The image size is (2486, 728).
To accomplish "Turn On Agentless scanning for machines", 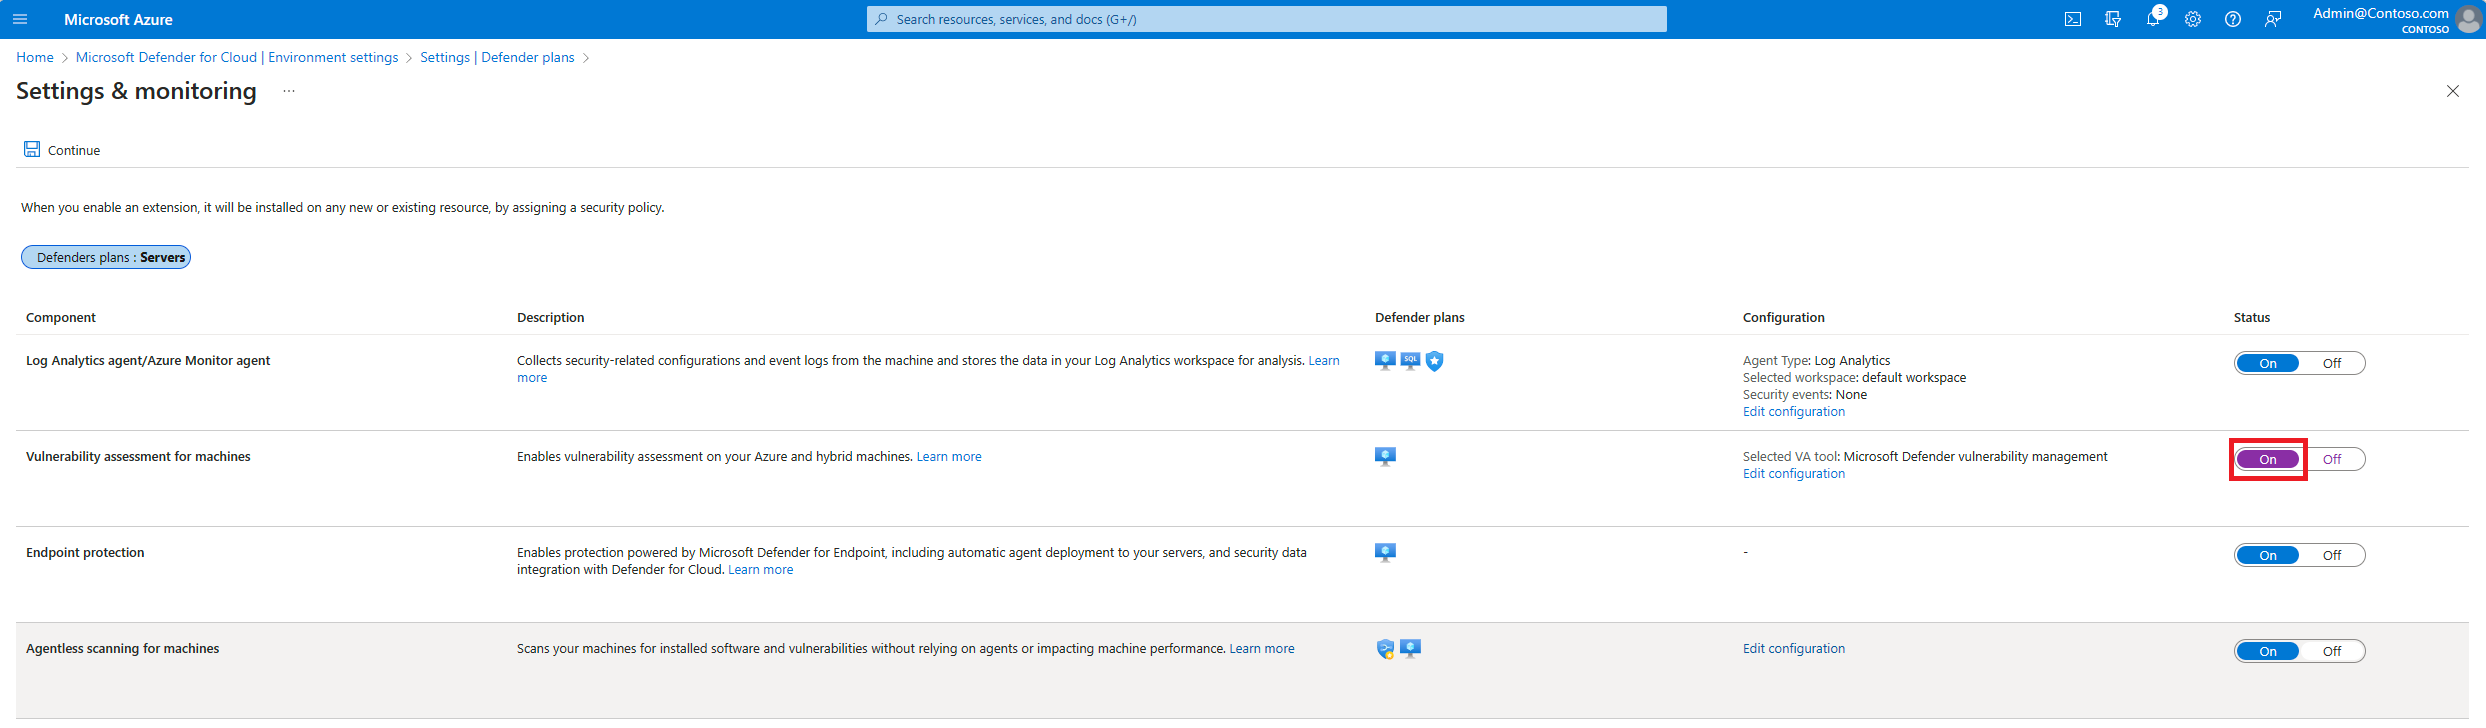I will point(2268,651).
